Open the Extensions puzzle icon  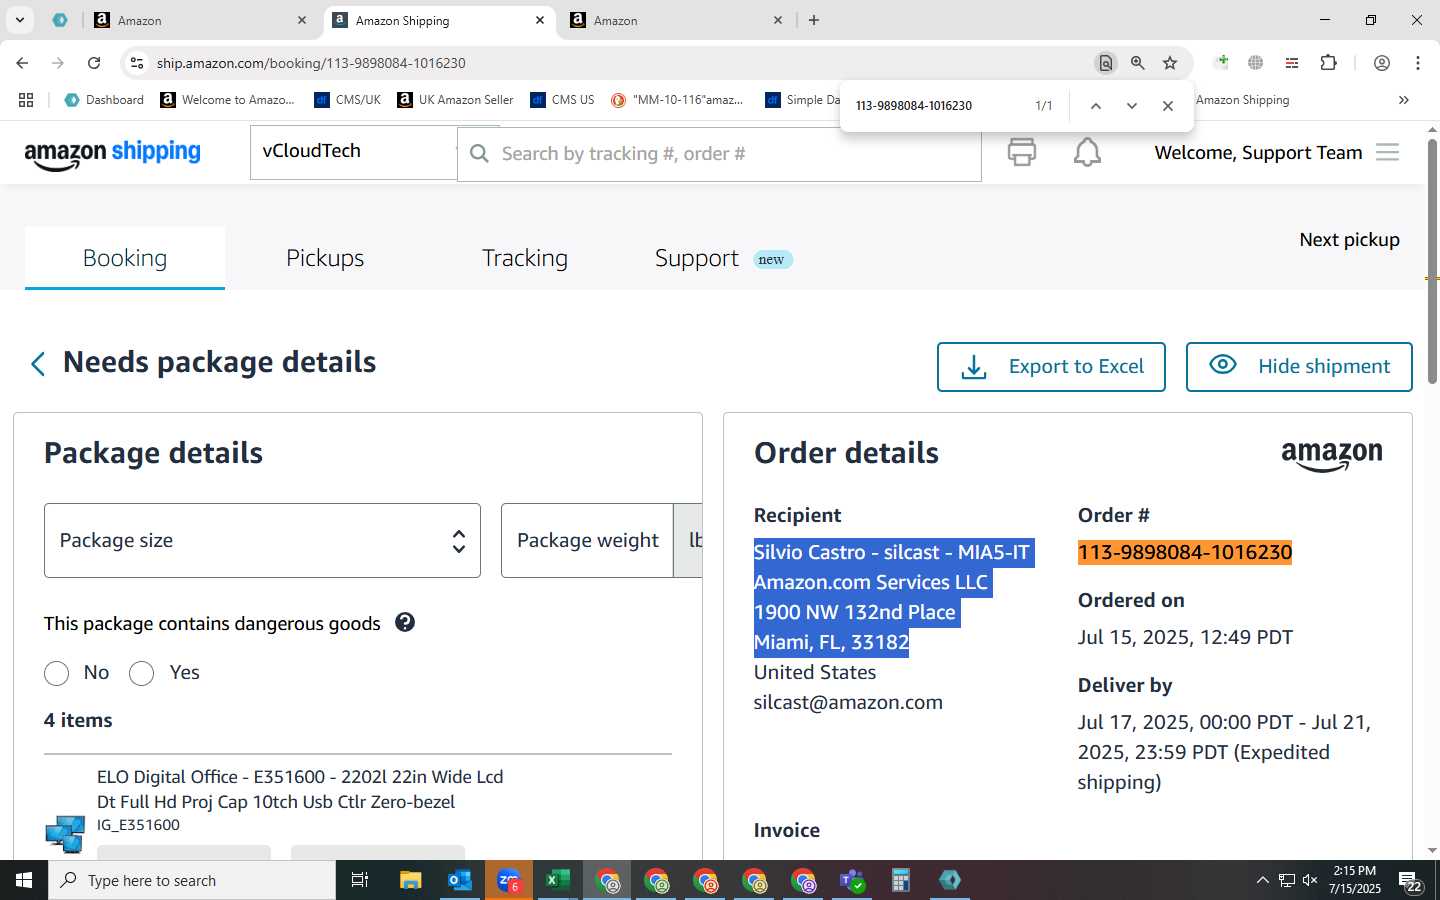(x=1328, y=63)
